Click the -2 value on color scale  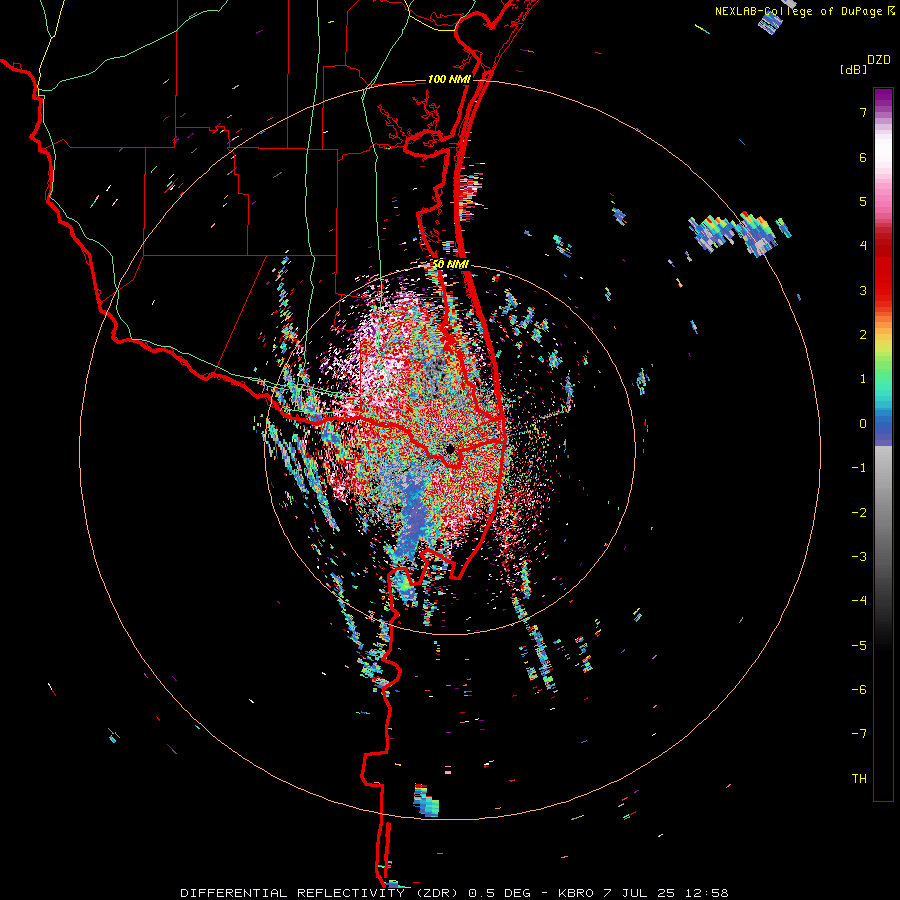[x=859, y=513]
